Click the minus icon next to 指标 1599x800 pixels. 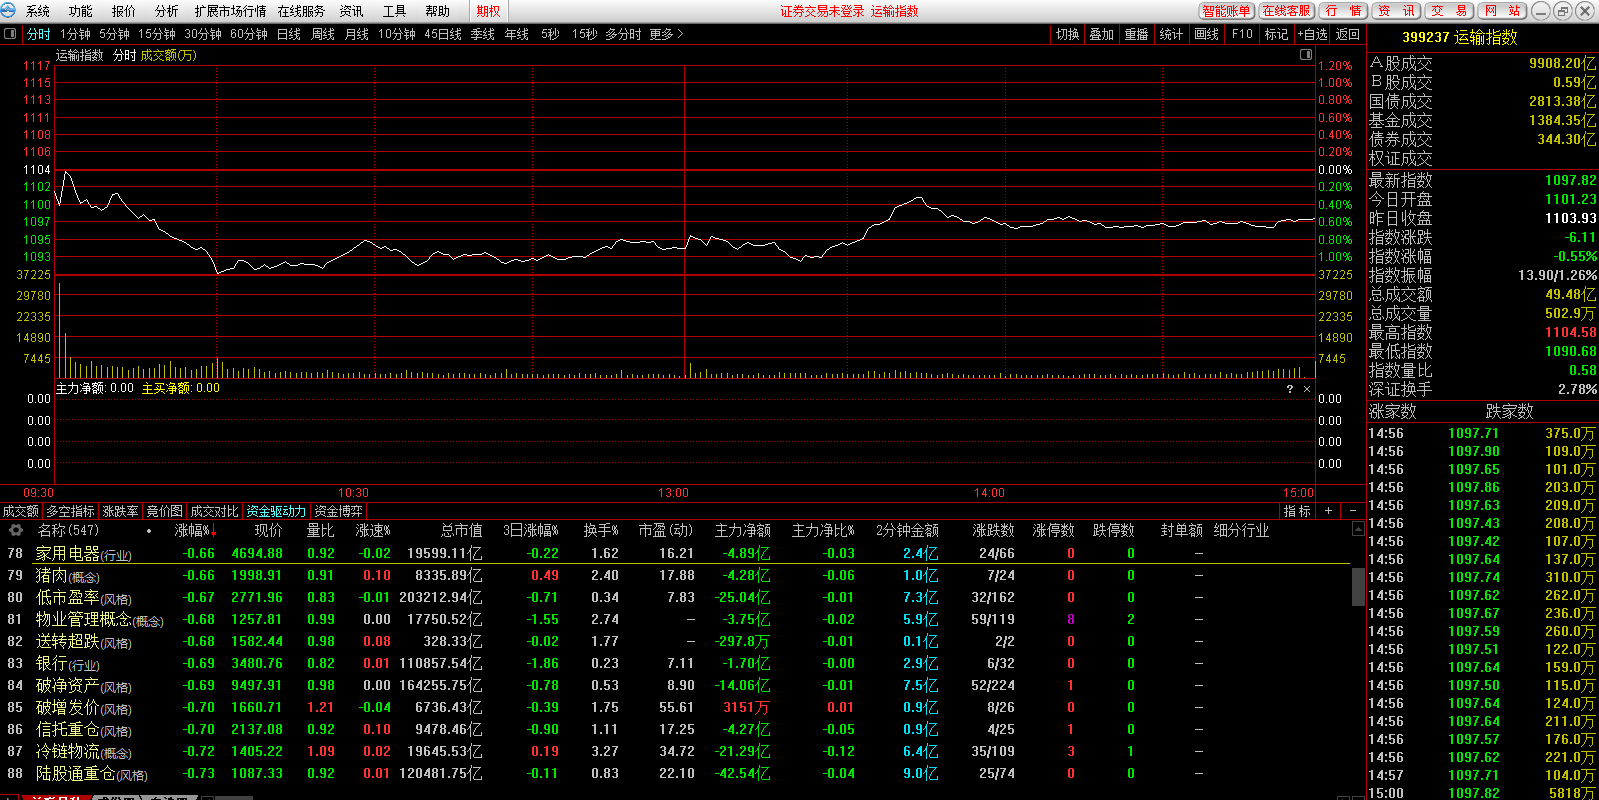1352,511
